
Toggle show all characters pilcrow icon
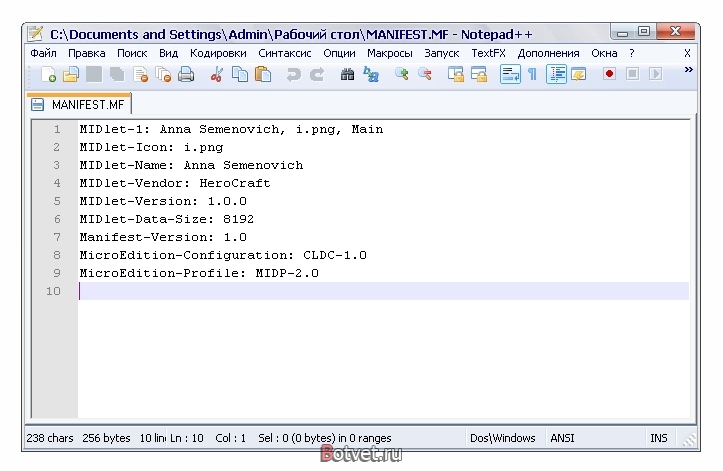click(x=533, y=74)
